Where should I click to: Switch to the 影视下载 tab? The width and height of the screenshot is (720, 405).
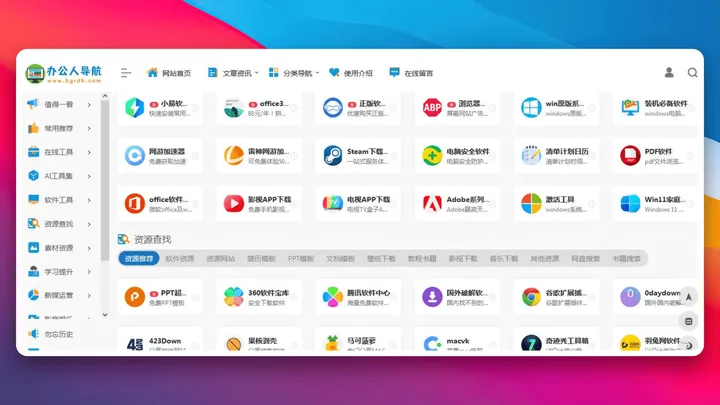463,259
